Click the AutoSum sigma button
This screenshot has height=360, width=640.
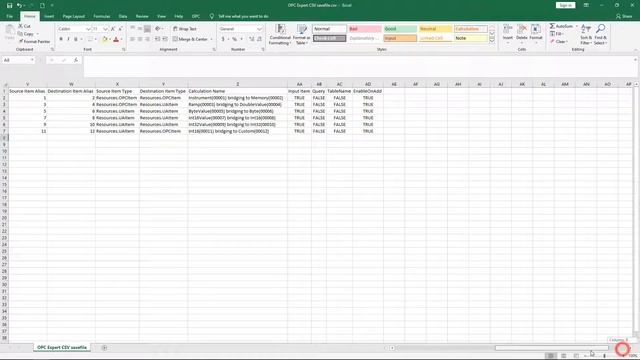click(562, 26)
